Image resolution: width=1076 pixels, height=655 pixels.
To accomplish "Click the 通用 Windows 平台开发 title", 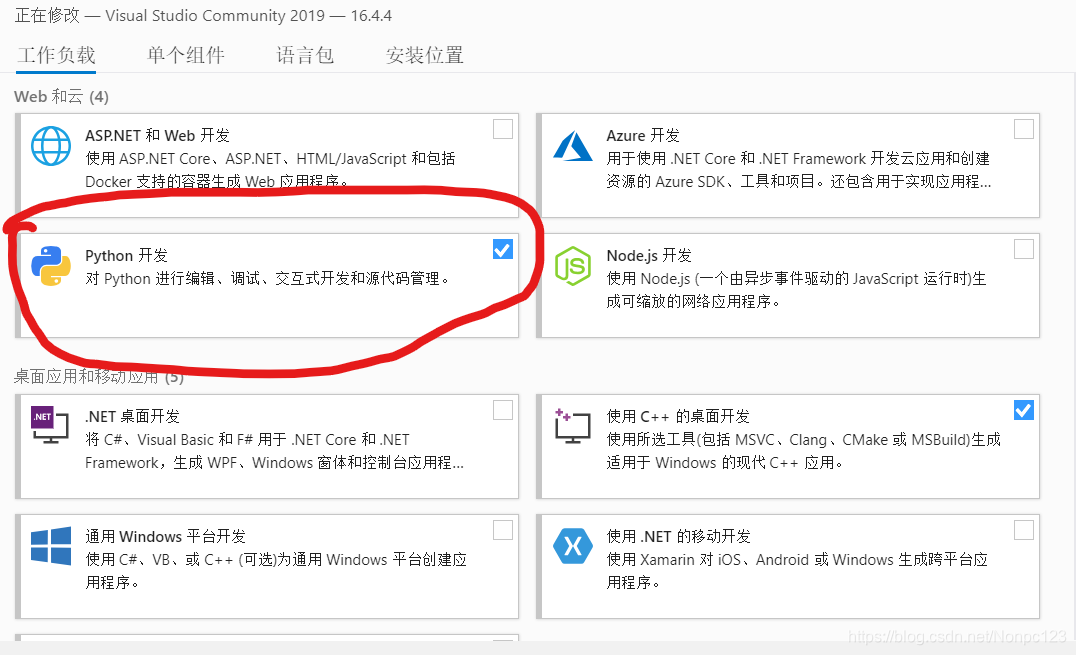I will point(165,536).
